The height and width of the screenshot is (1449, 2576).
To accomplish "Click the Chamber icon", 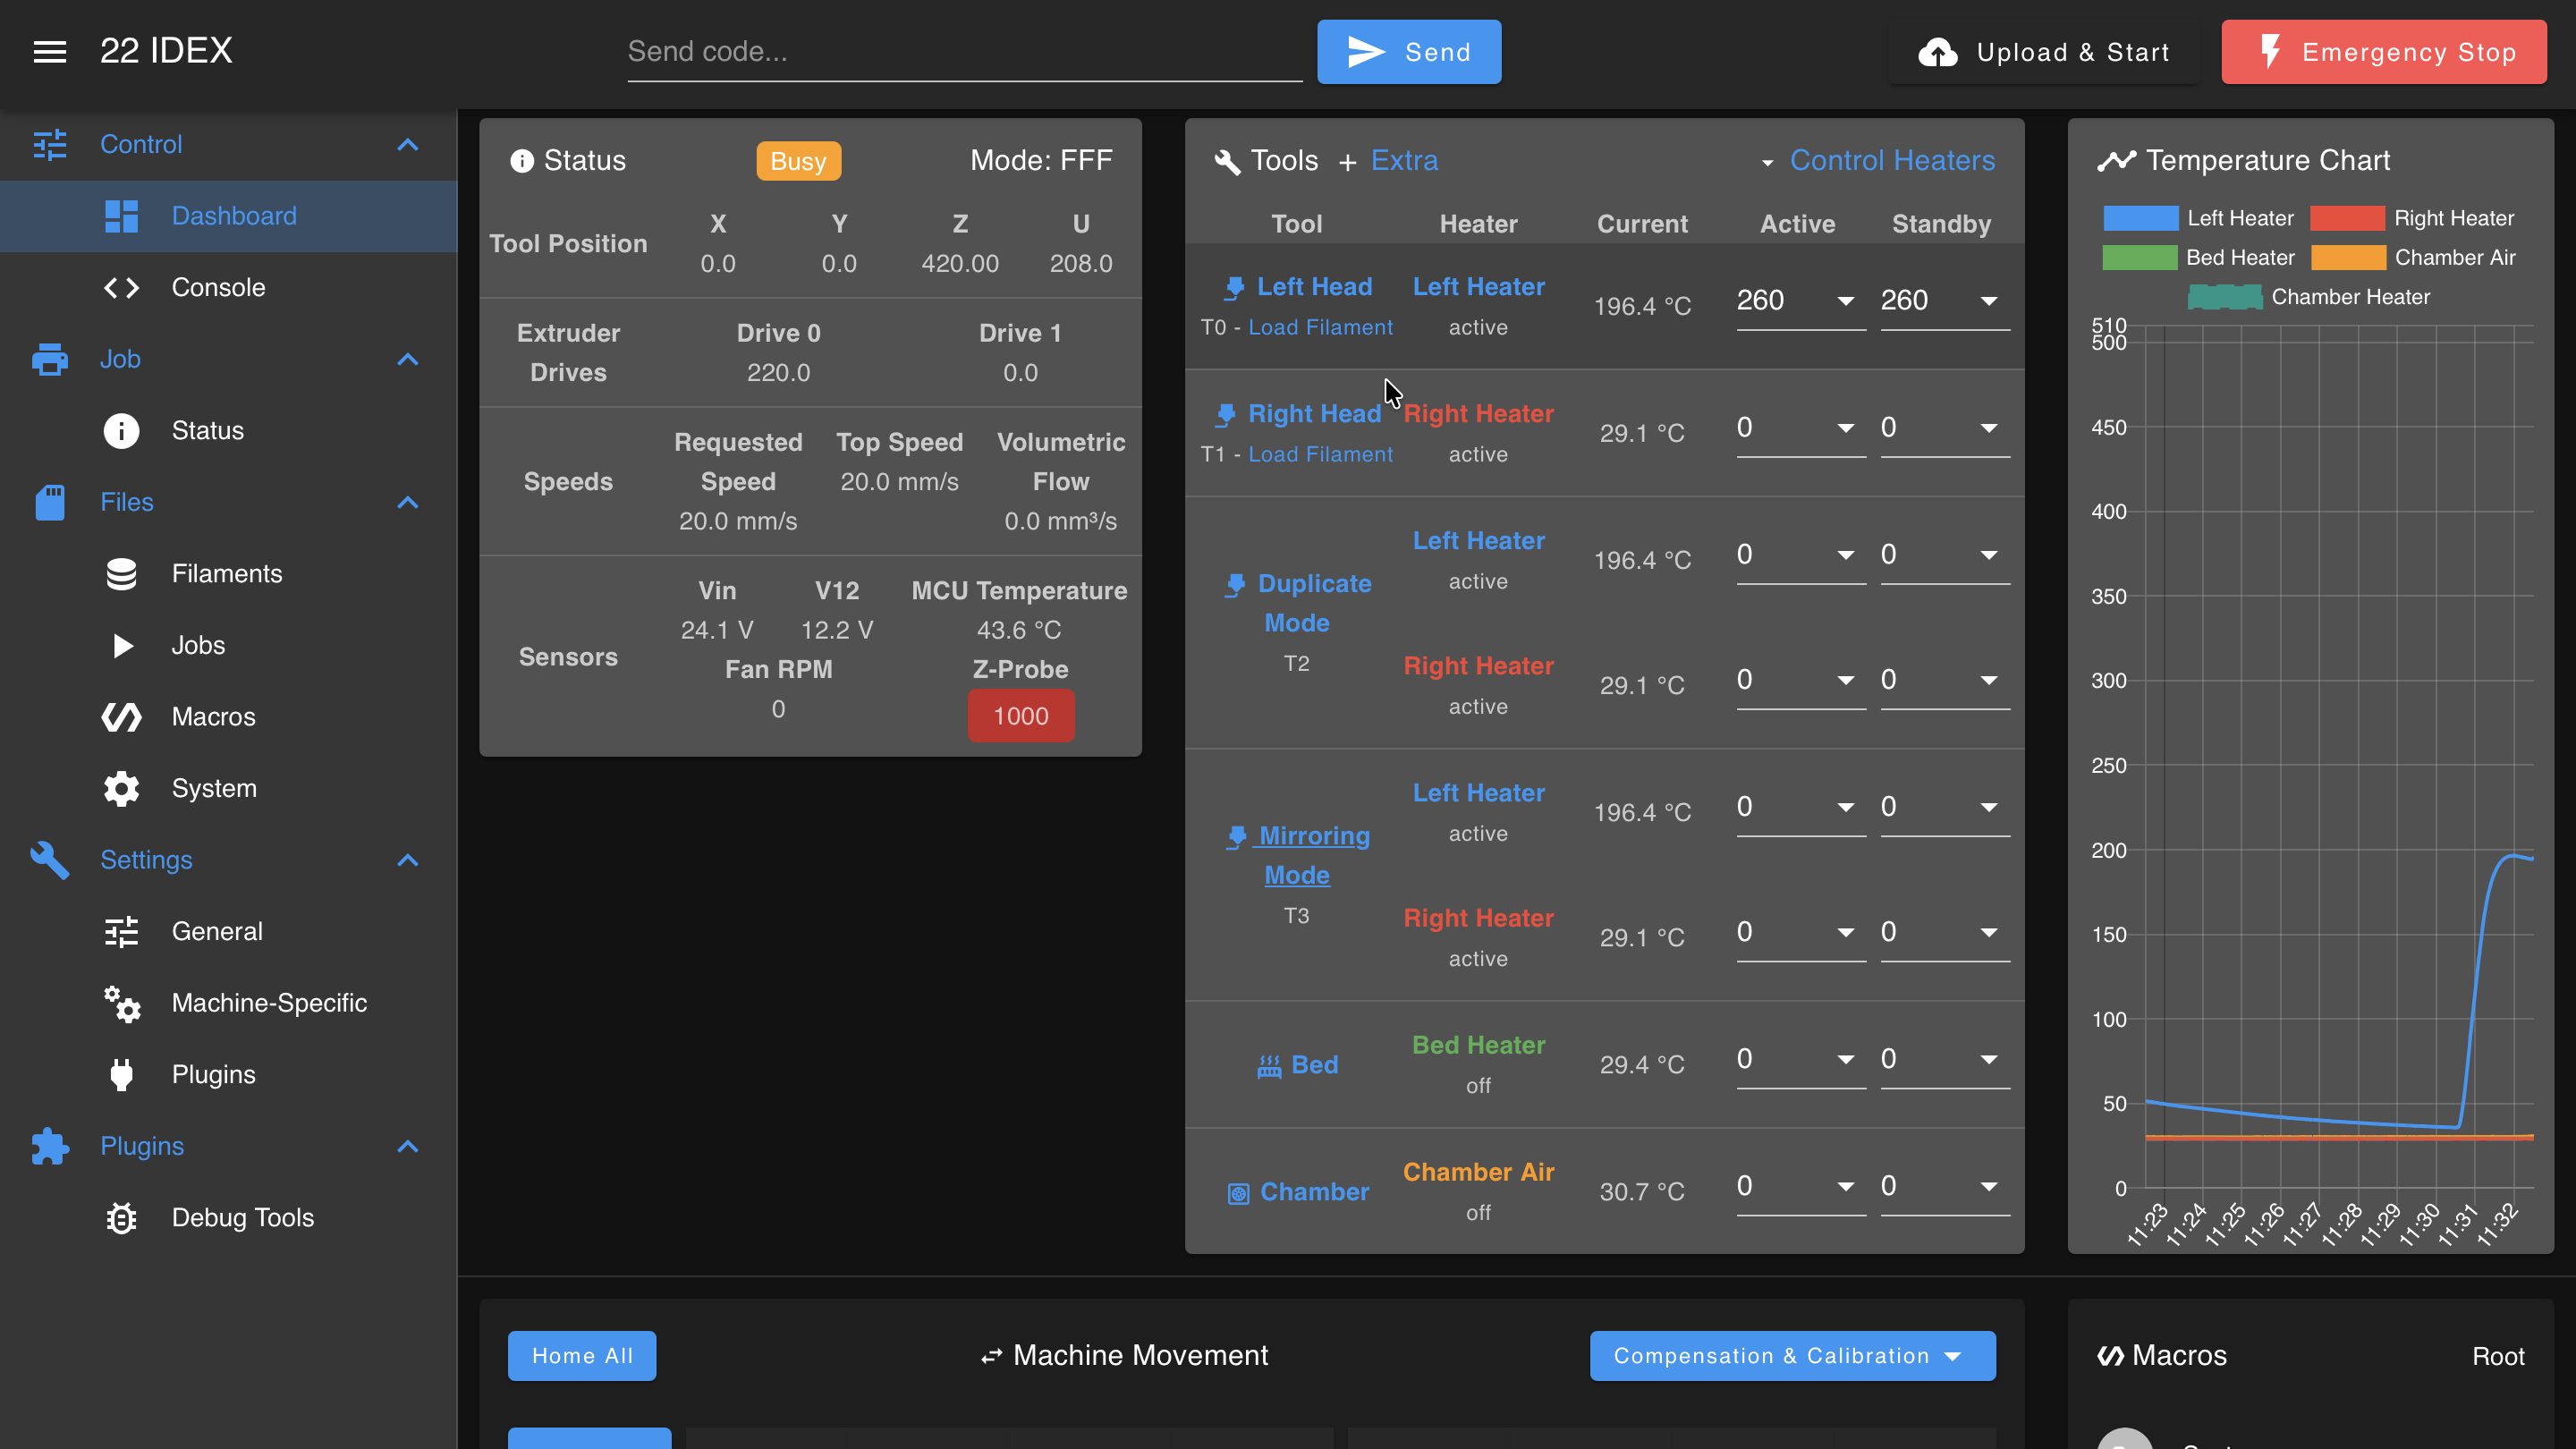I will point(1238,1193).
